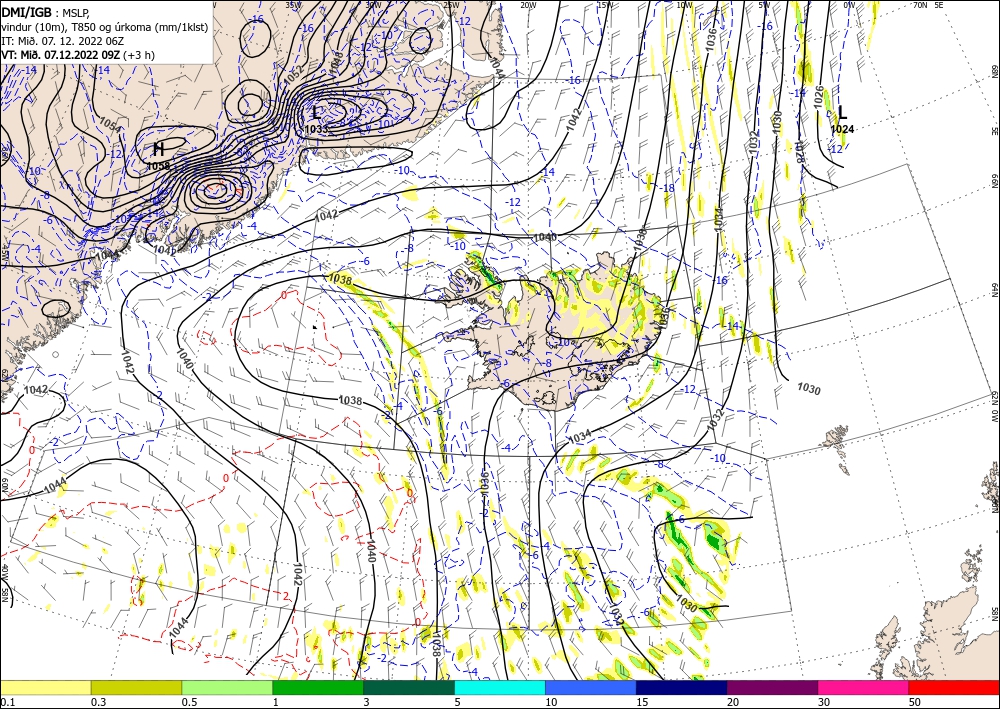Viewport: 1000px width, 709px height.
Task: Click the 'L' symbol above 1024
Action: [x=842, y=113]
